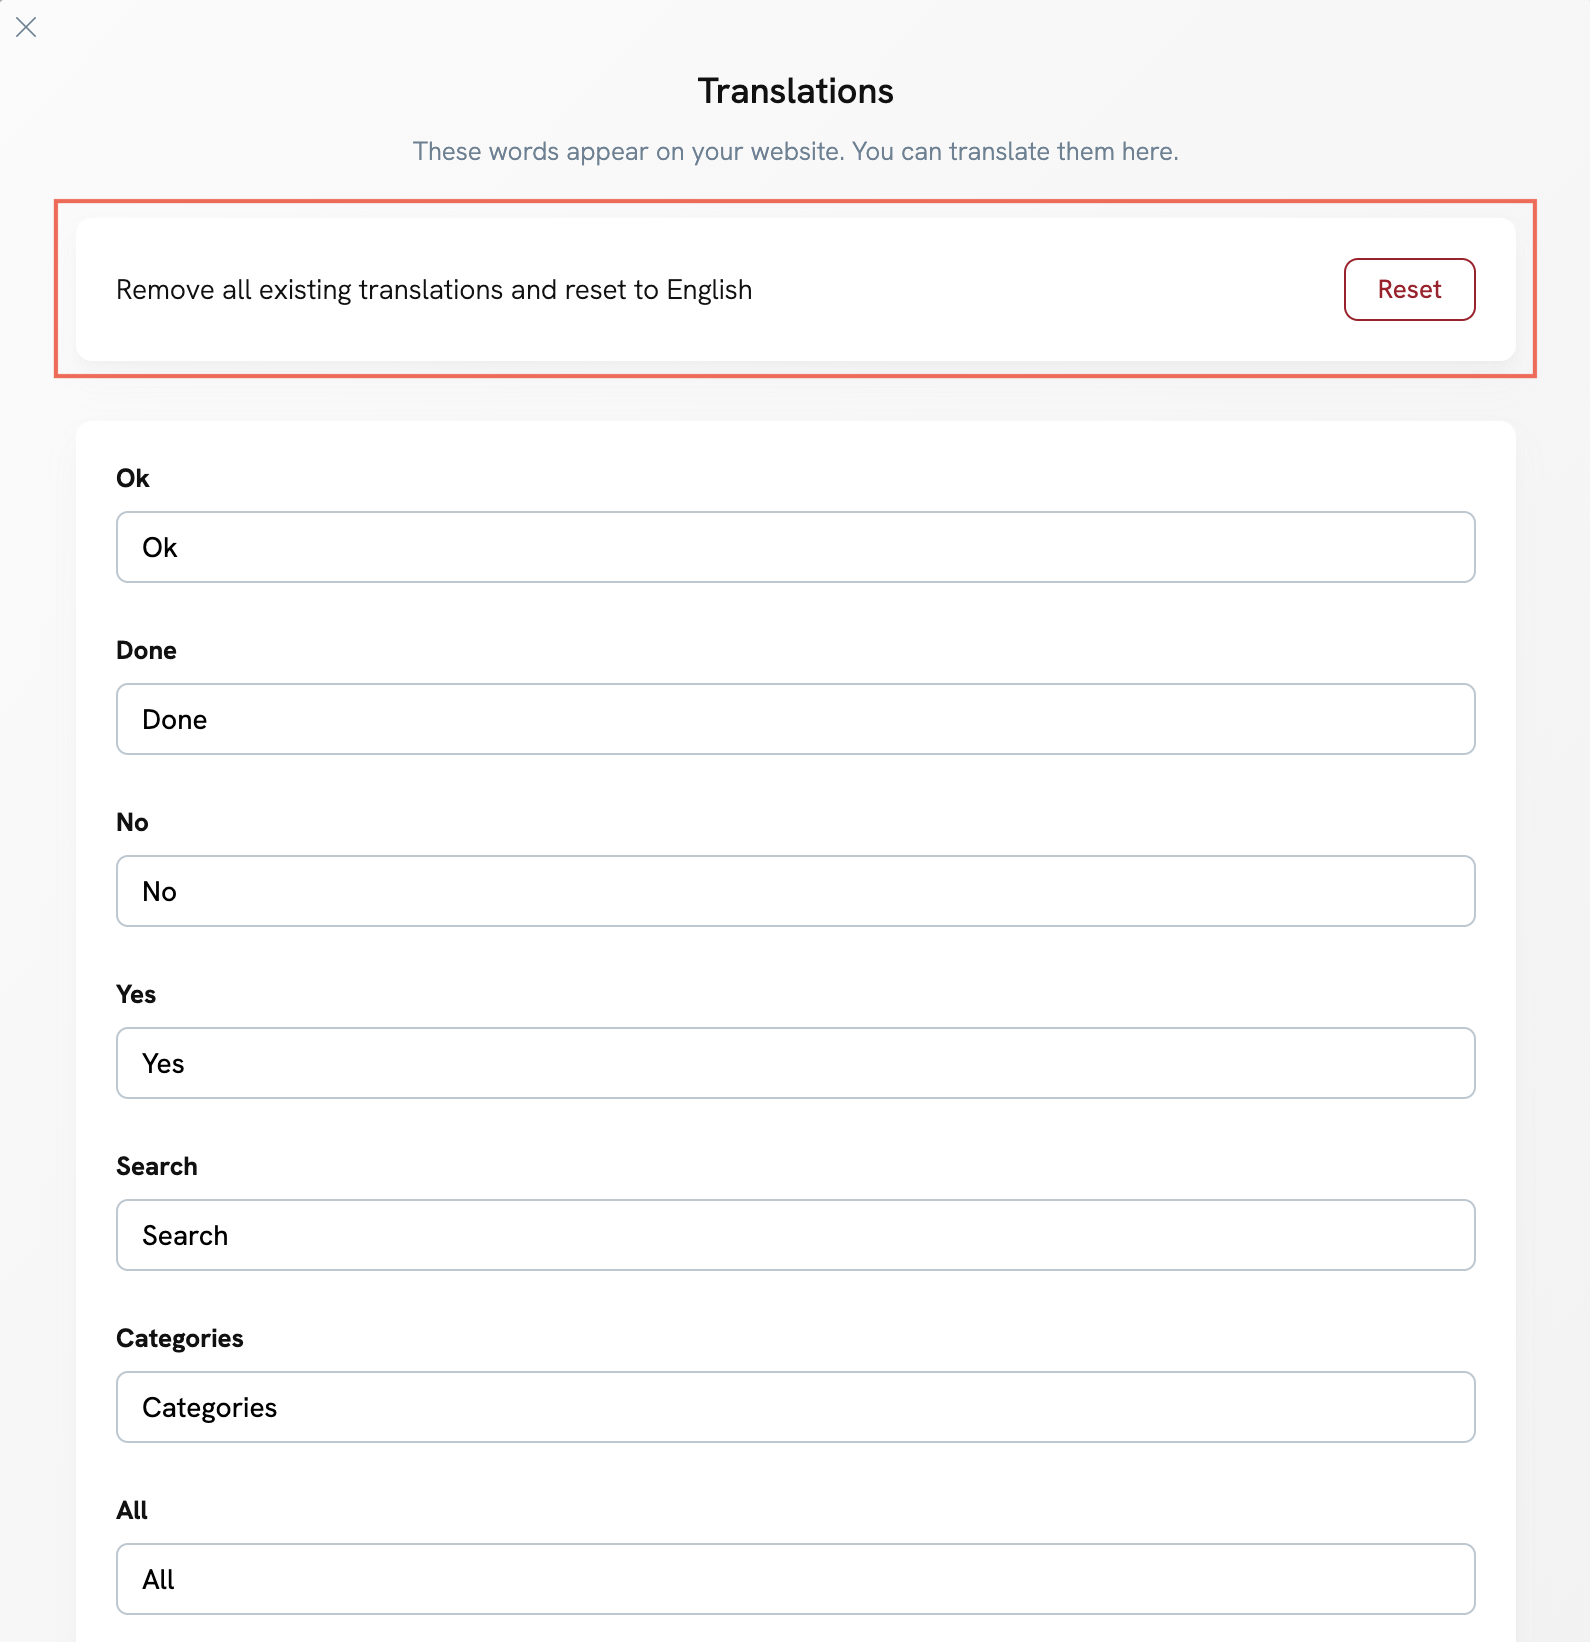Click the bold Categories field label

point(180,1338)
